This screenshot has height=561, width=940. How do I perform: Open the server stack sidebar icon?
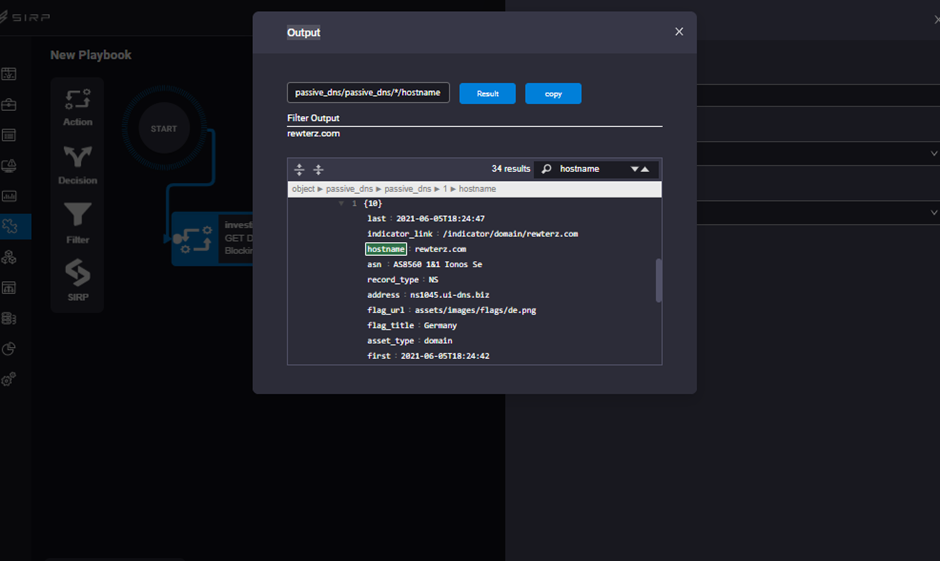click(9, 318)
